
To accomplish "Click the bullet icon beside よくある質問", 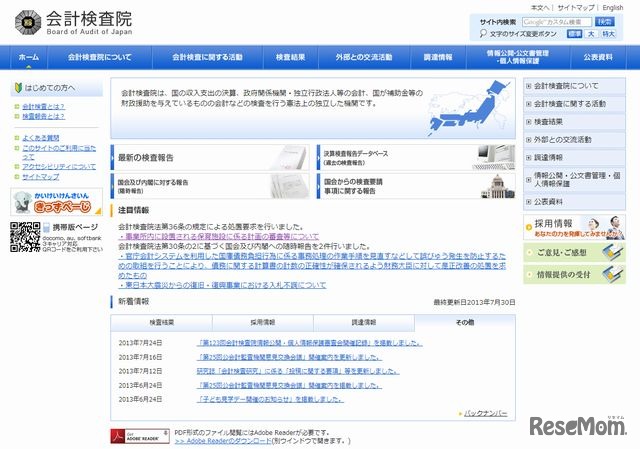I will [x=17, y=138].
